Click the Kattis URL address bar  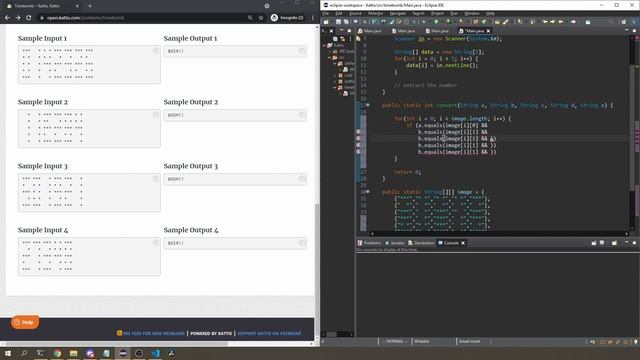tap(143, 18)
